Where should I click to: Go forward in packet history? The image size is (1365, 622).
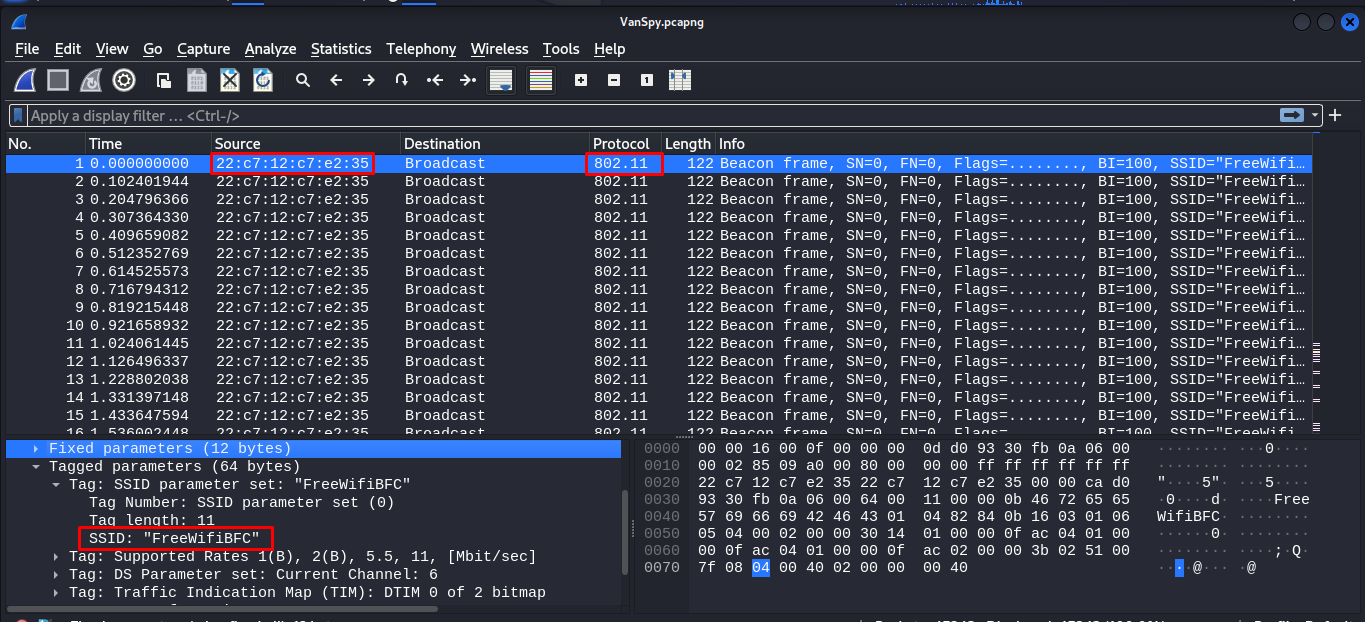point(369,80)
